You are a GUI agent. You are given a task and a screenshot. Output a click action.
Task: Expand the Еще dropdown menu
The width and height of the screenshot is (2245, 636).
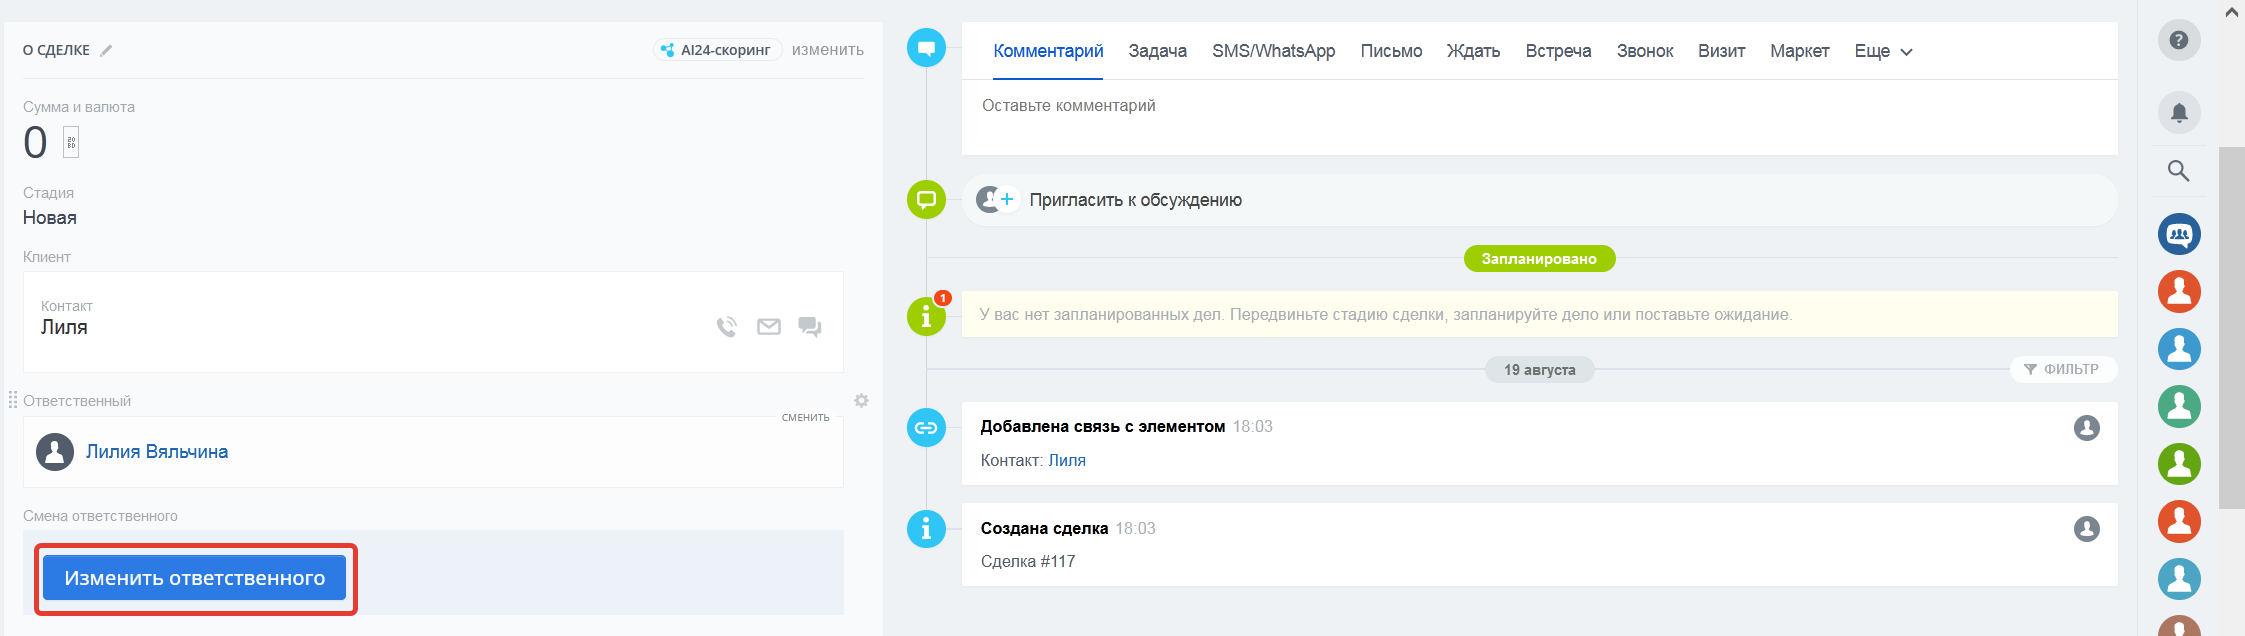(1882, 51)
